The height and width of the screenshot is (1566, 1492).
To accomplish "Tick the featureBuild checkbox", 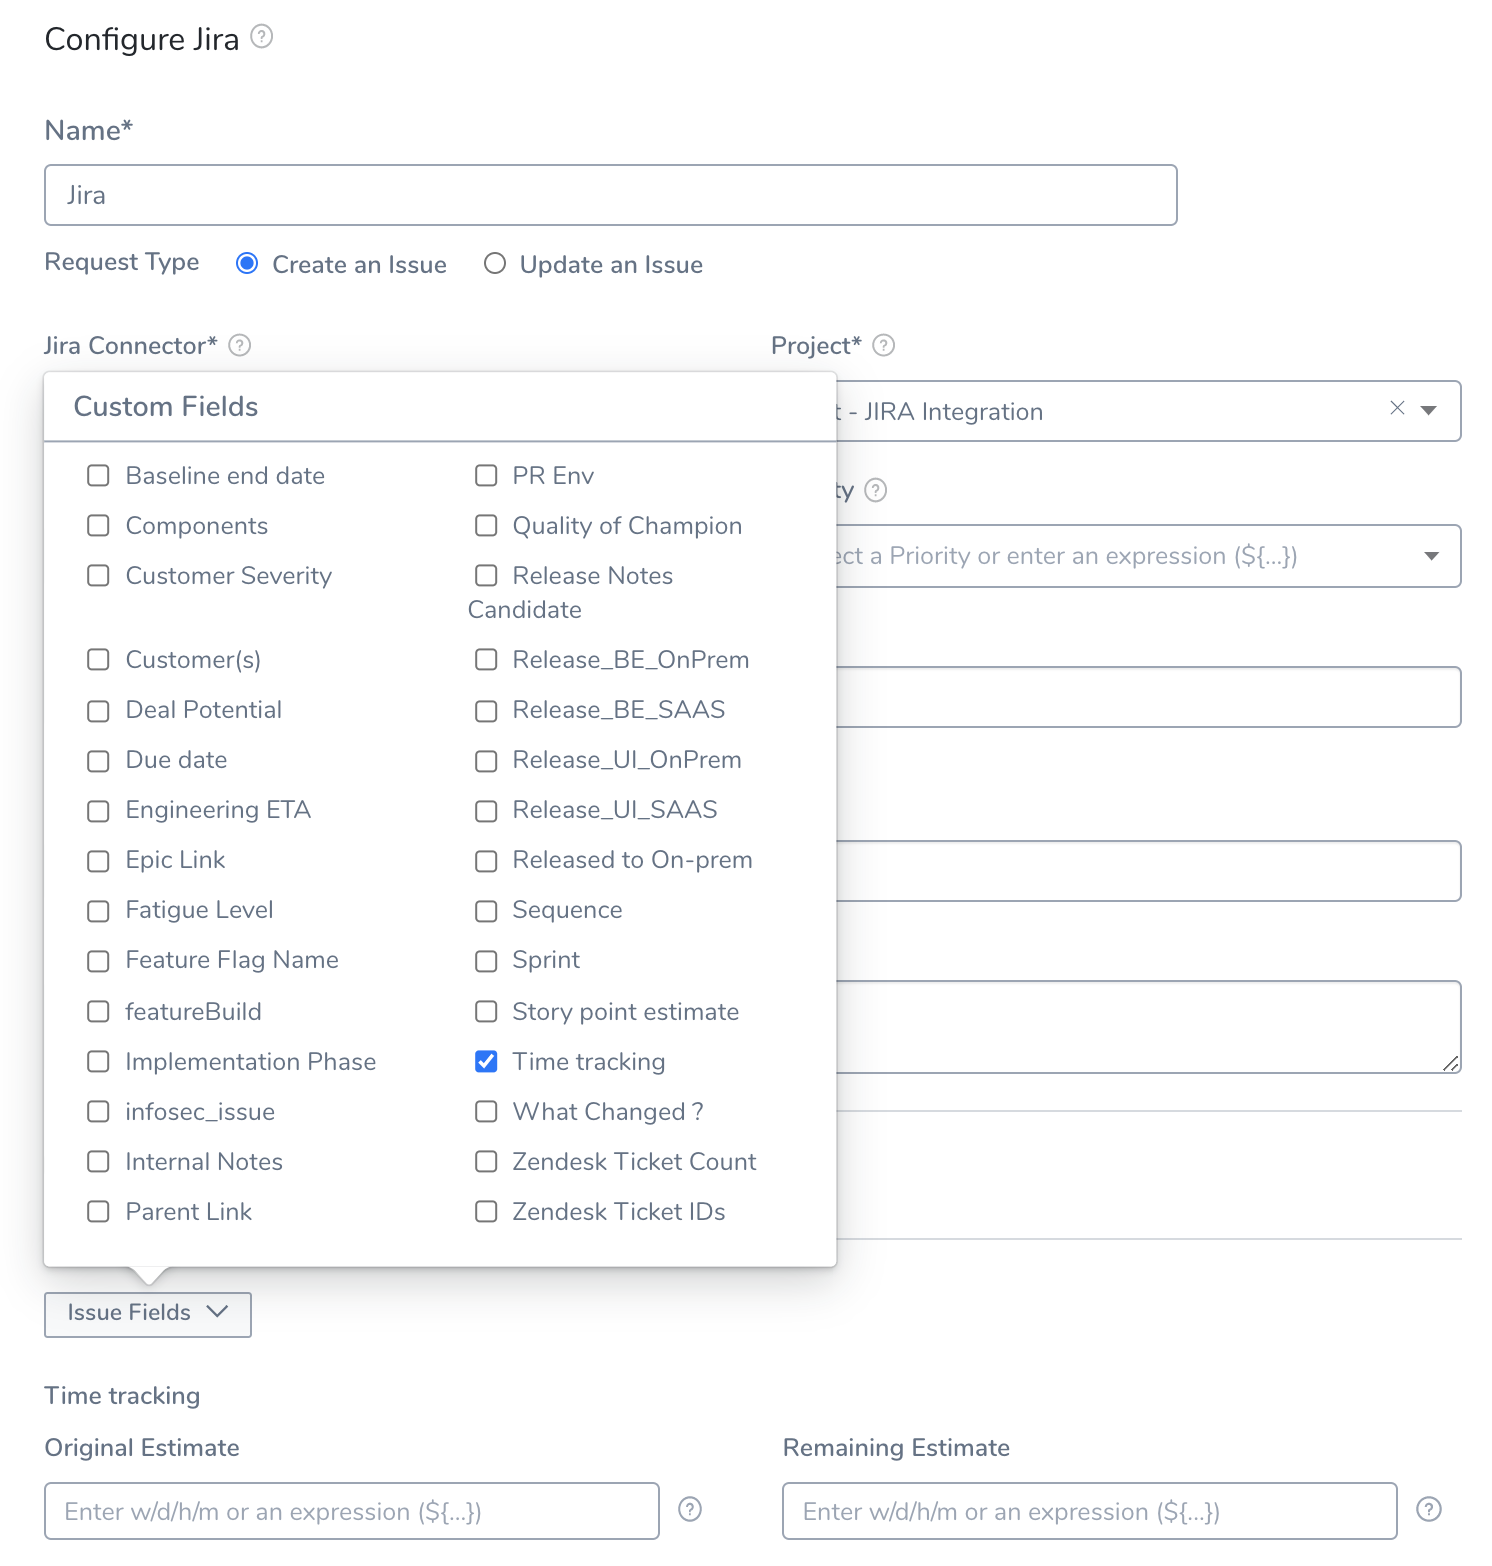I will point(98,1011).
